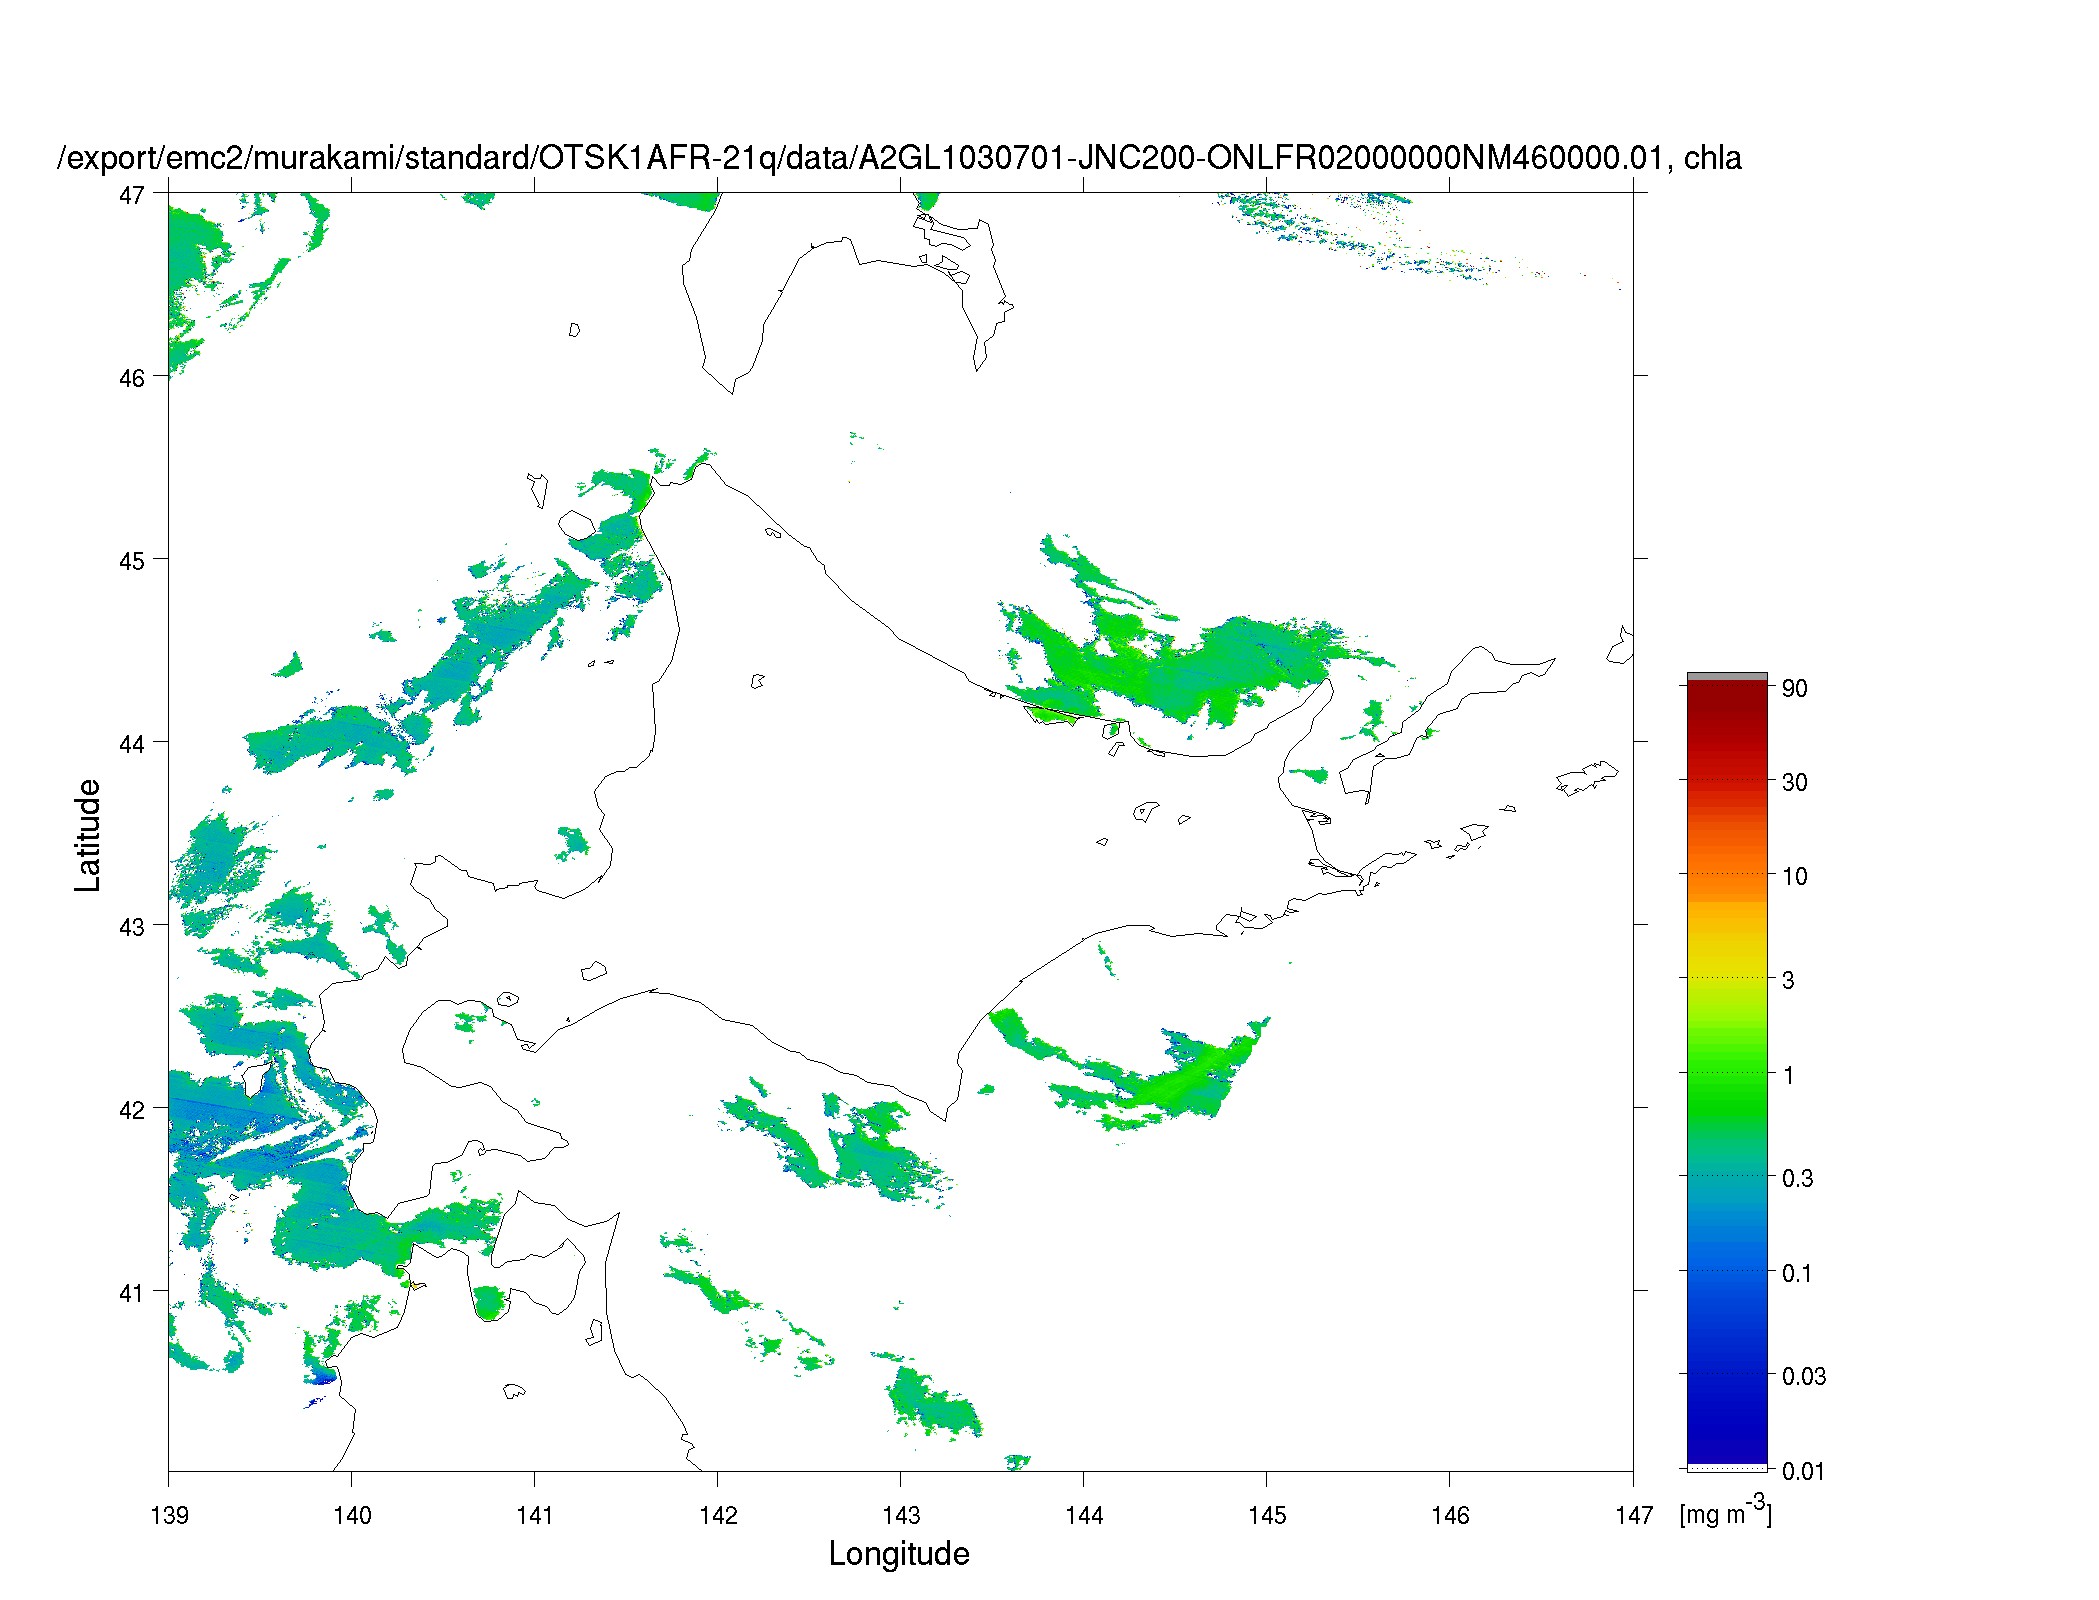The width and height of the screenshot is (2099, 1600).
Task: Click the longitude tick label 139
Action: [x=169, y=1515]
